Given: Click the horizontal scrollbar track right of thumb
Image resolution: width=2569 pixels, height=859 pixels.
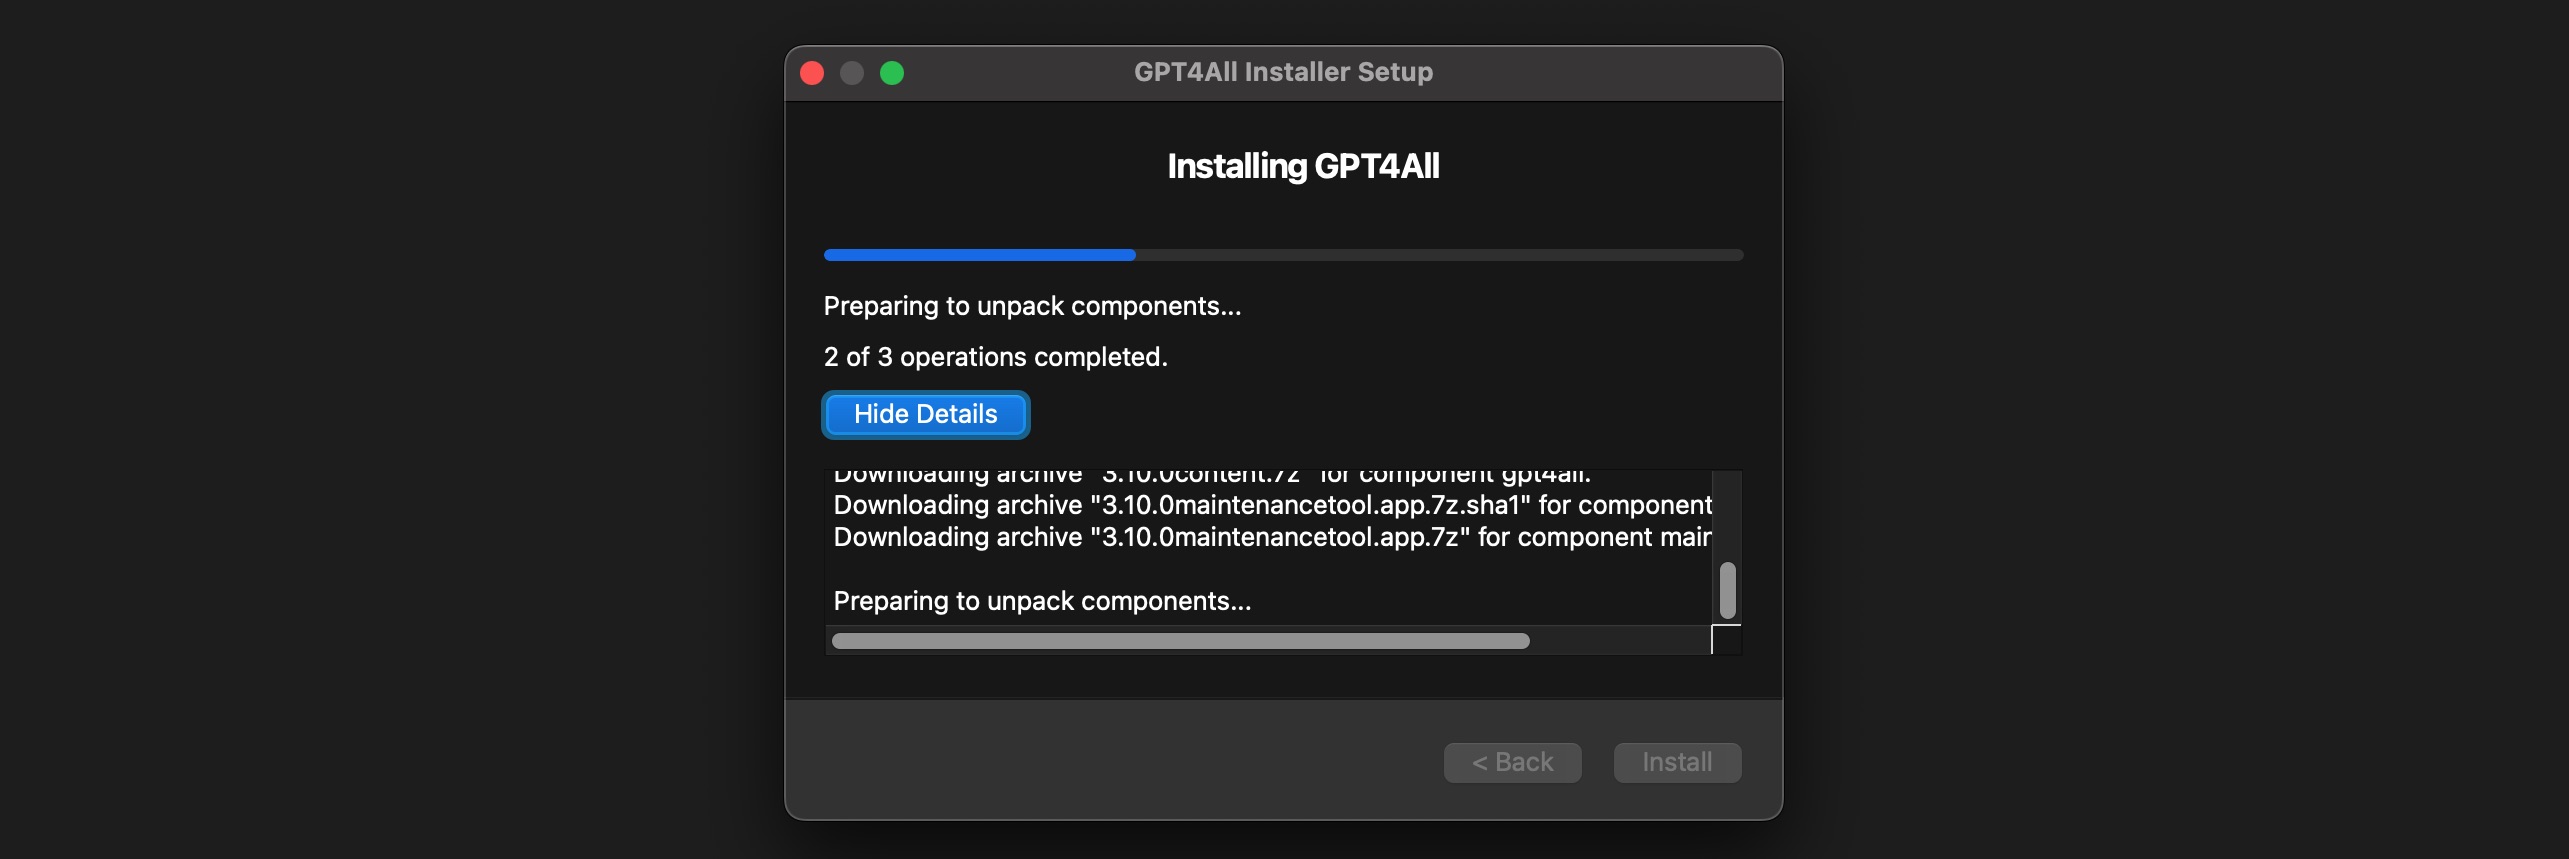Looking at the screenshot, I should (1620, 641).
